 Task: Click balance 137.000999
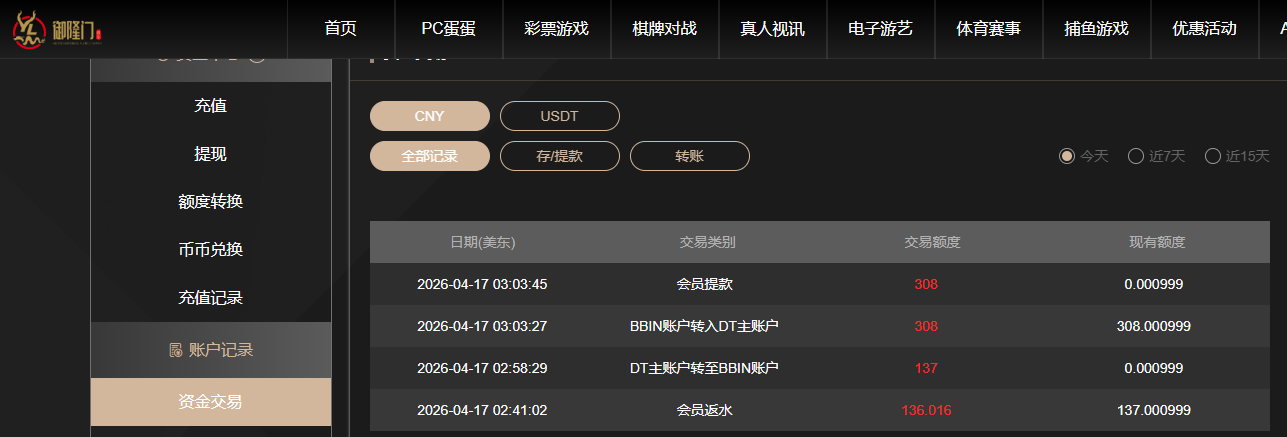pos(1153,410)
